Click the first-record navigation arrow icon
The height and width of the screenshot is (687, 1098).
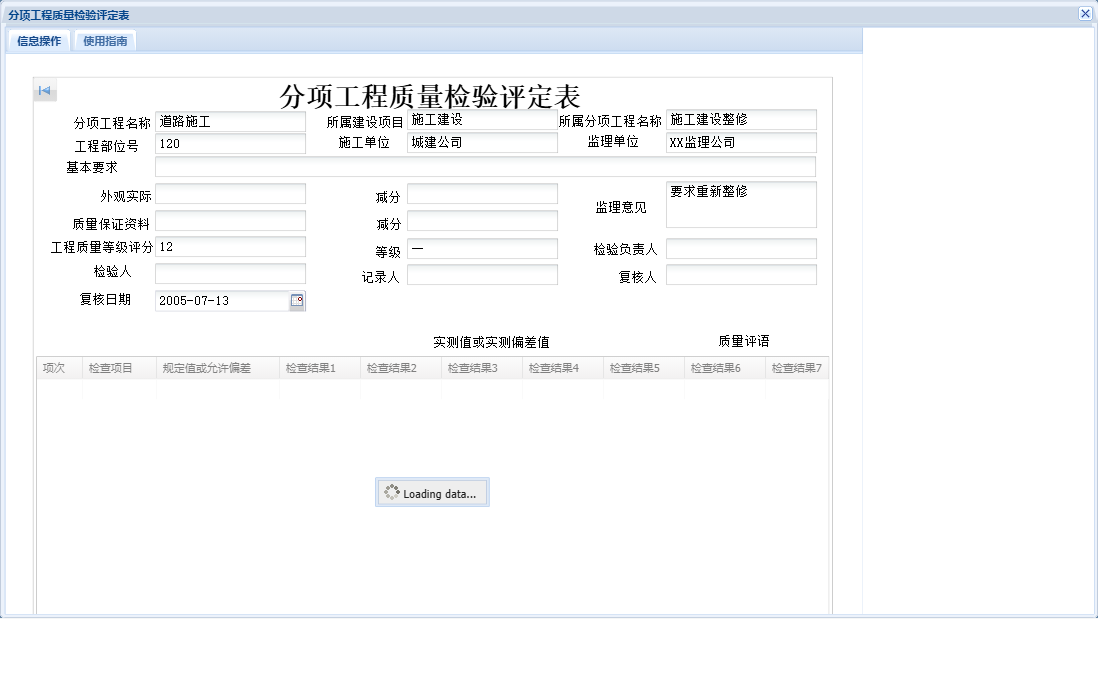tap(44, 90)
